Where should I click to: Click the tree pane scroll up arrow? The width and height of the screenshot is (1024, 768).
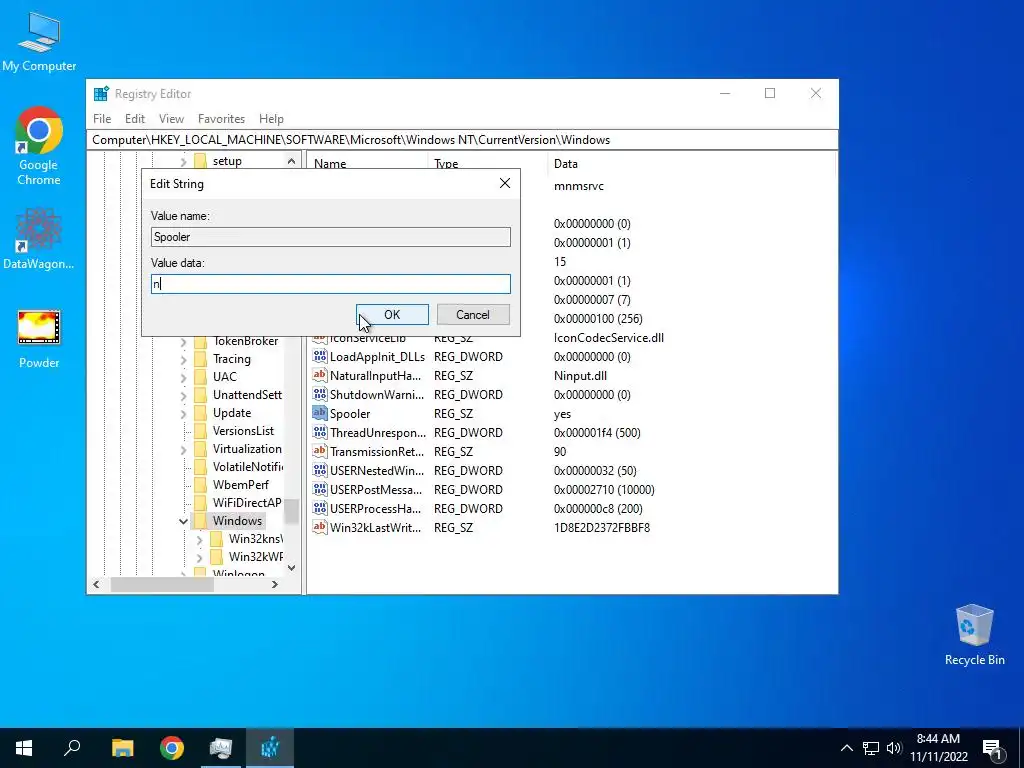click(291, 161)
